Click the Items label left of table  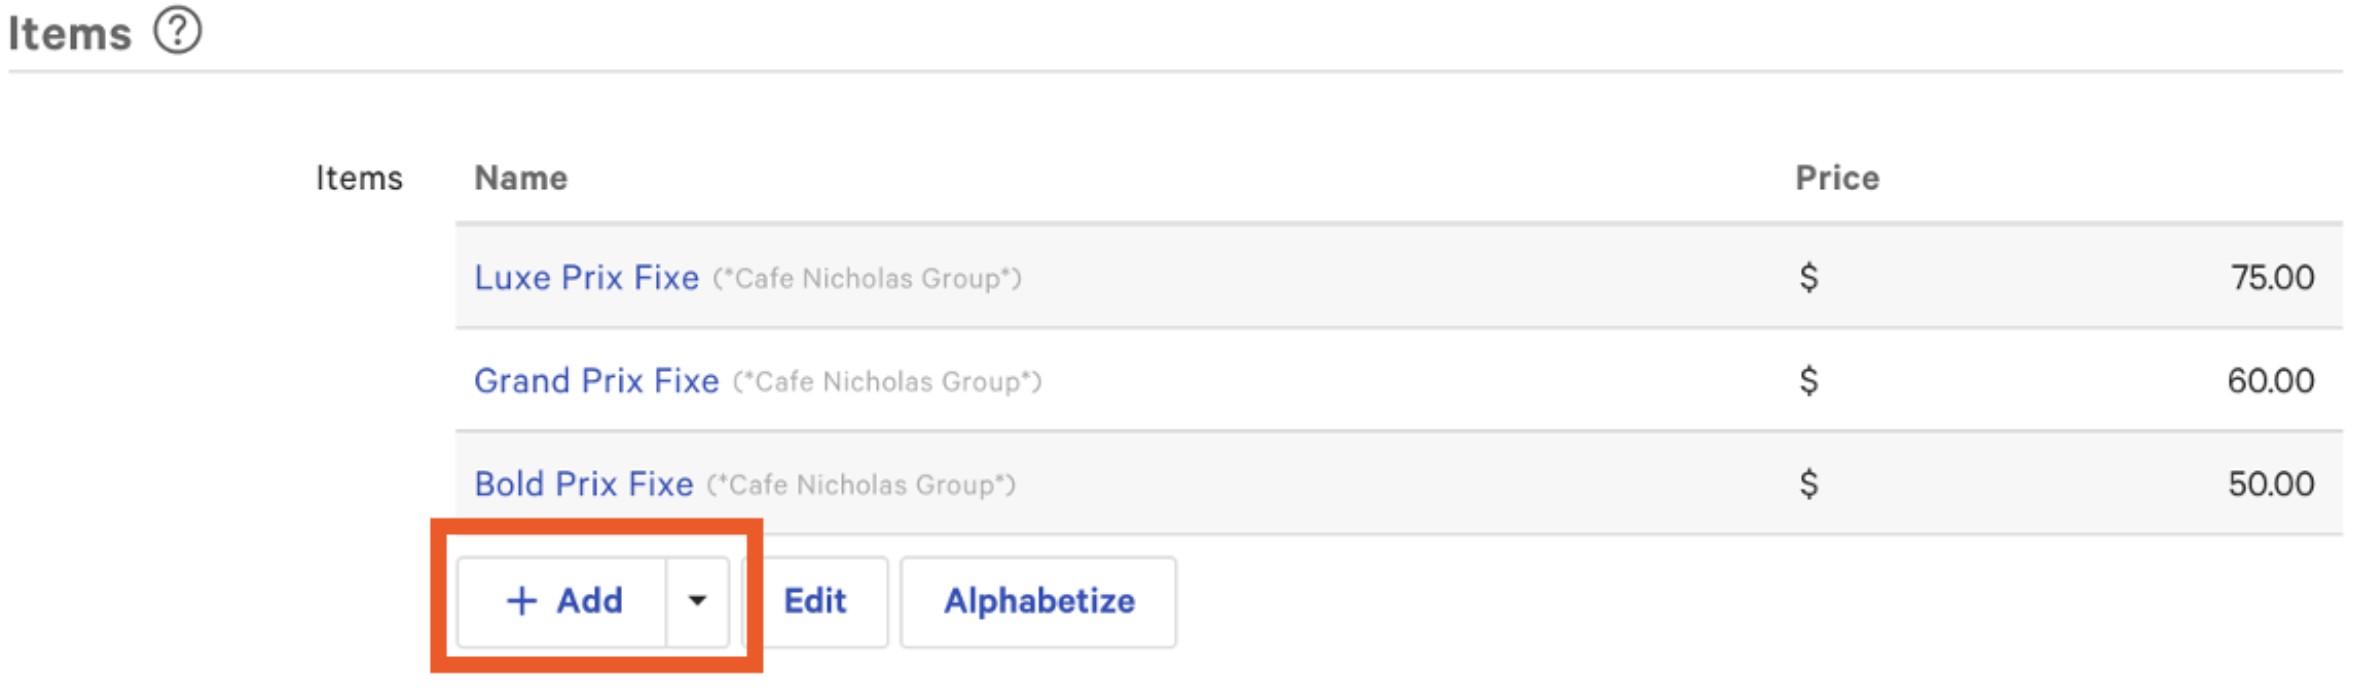359,178
